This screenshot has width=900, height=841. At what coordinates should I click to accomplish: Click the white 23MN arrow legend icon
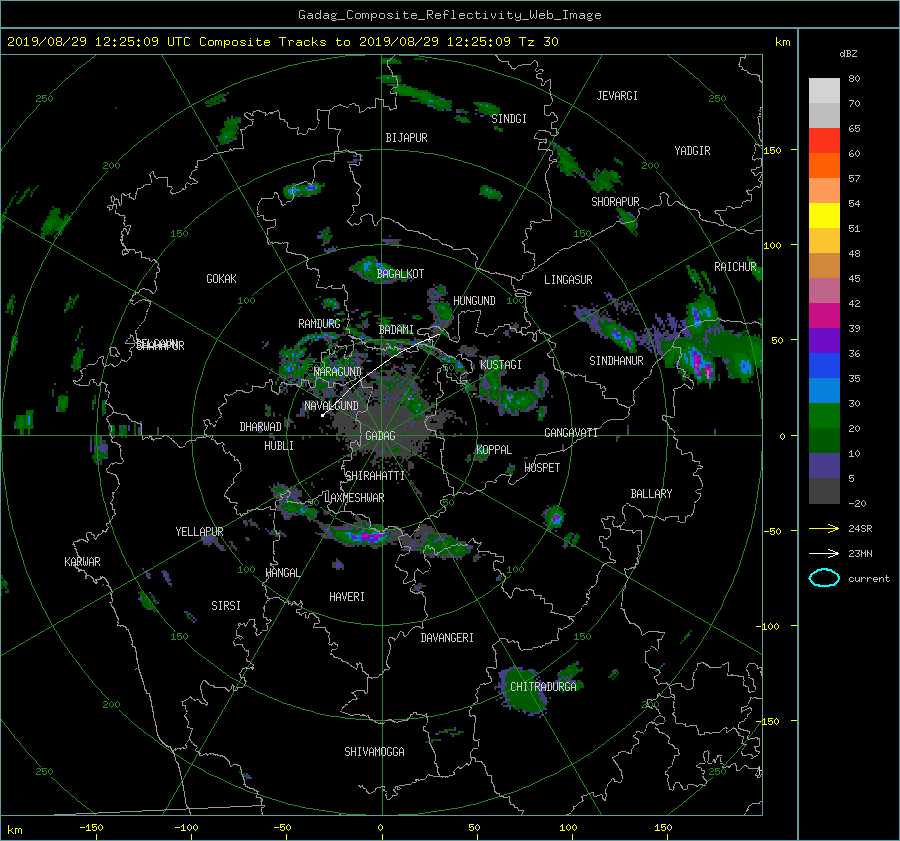[824, 553]
